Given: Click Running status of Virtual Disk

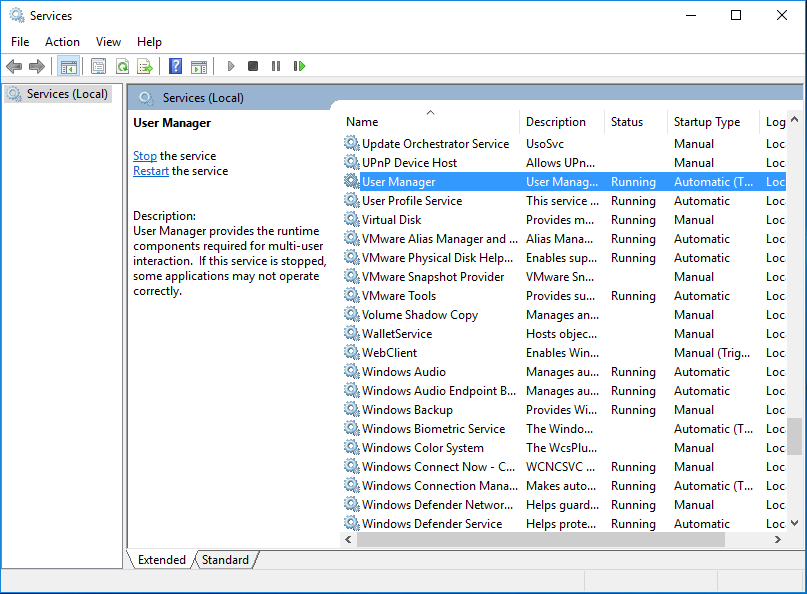Looking at the screenshot, I should tap(633, 220).
